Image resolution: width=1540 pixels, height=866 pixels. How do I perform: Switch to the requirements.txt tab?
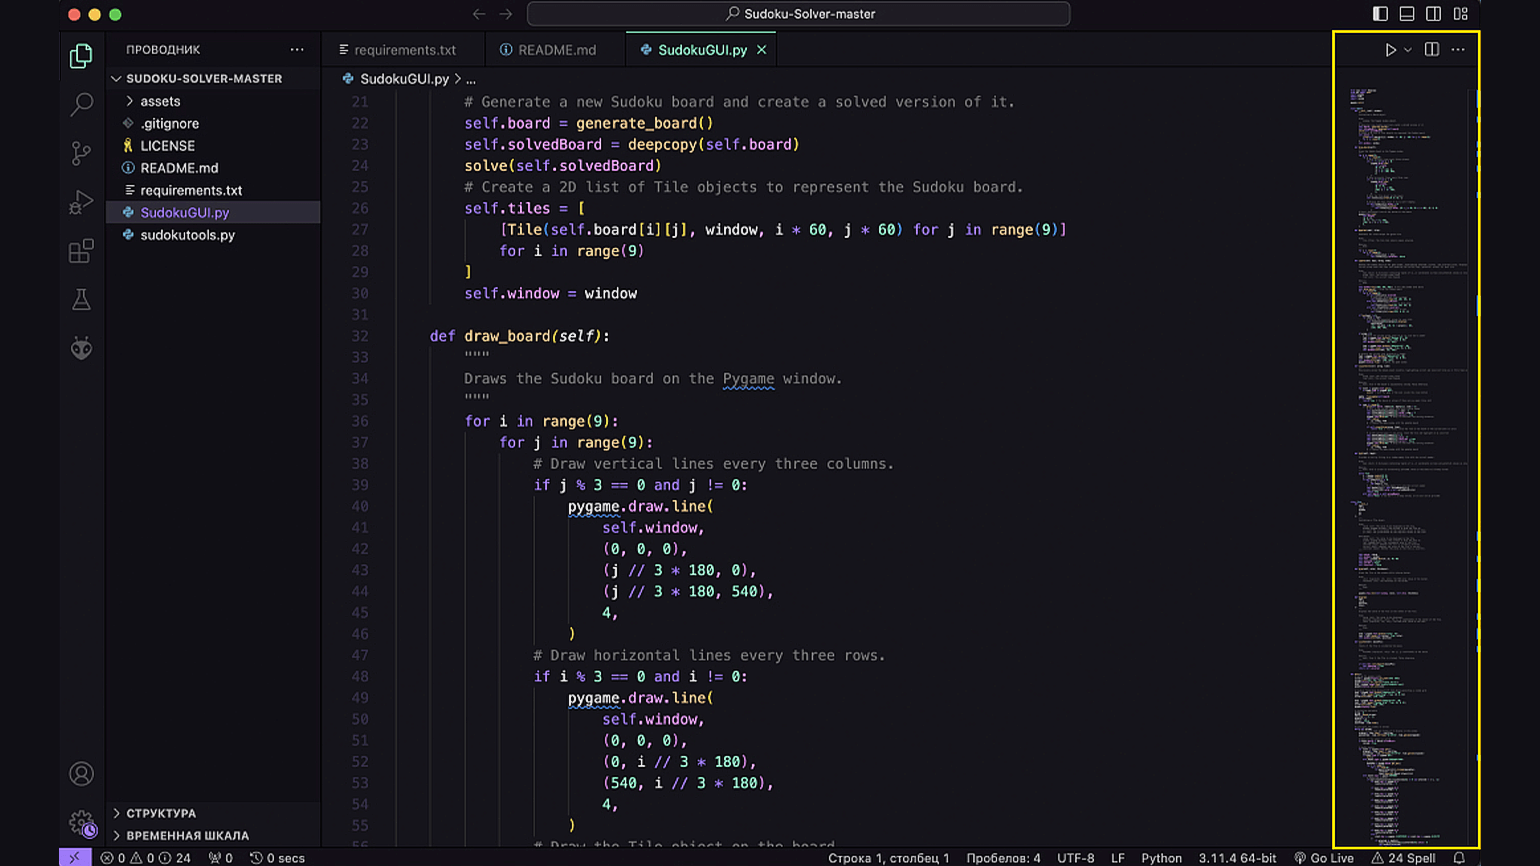[x=404, y=49]
